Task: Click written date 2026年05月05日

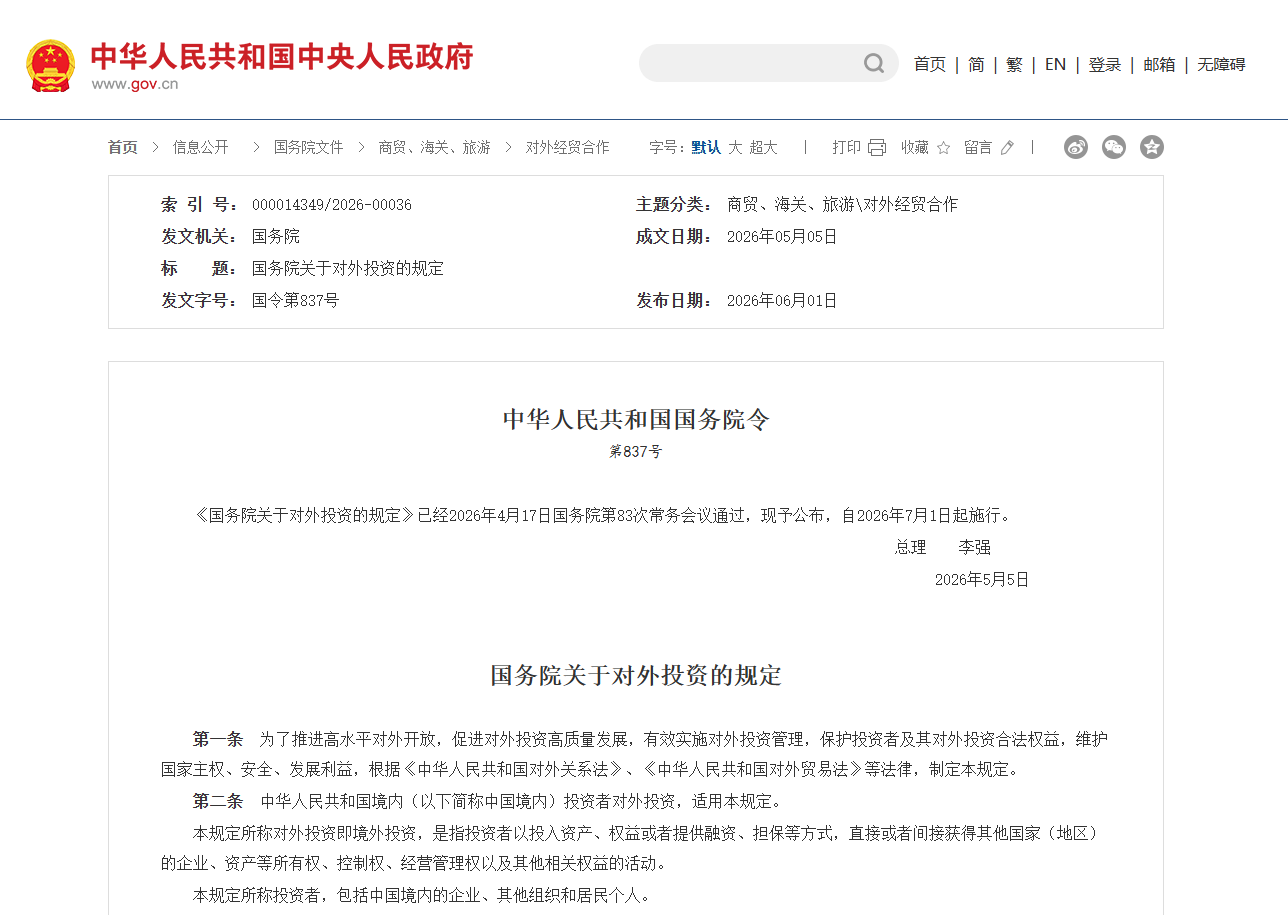Action: (x=782, y=237)
